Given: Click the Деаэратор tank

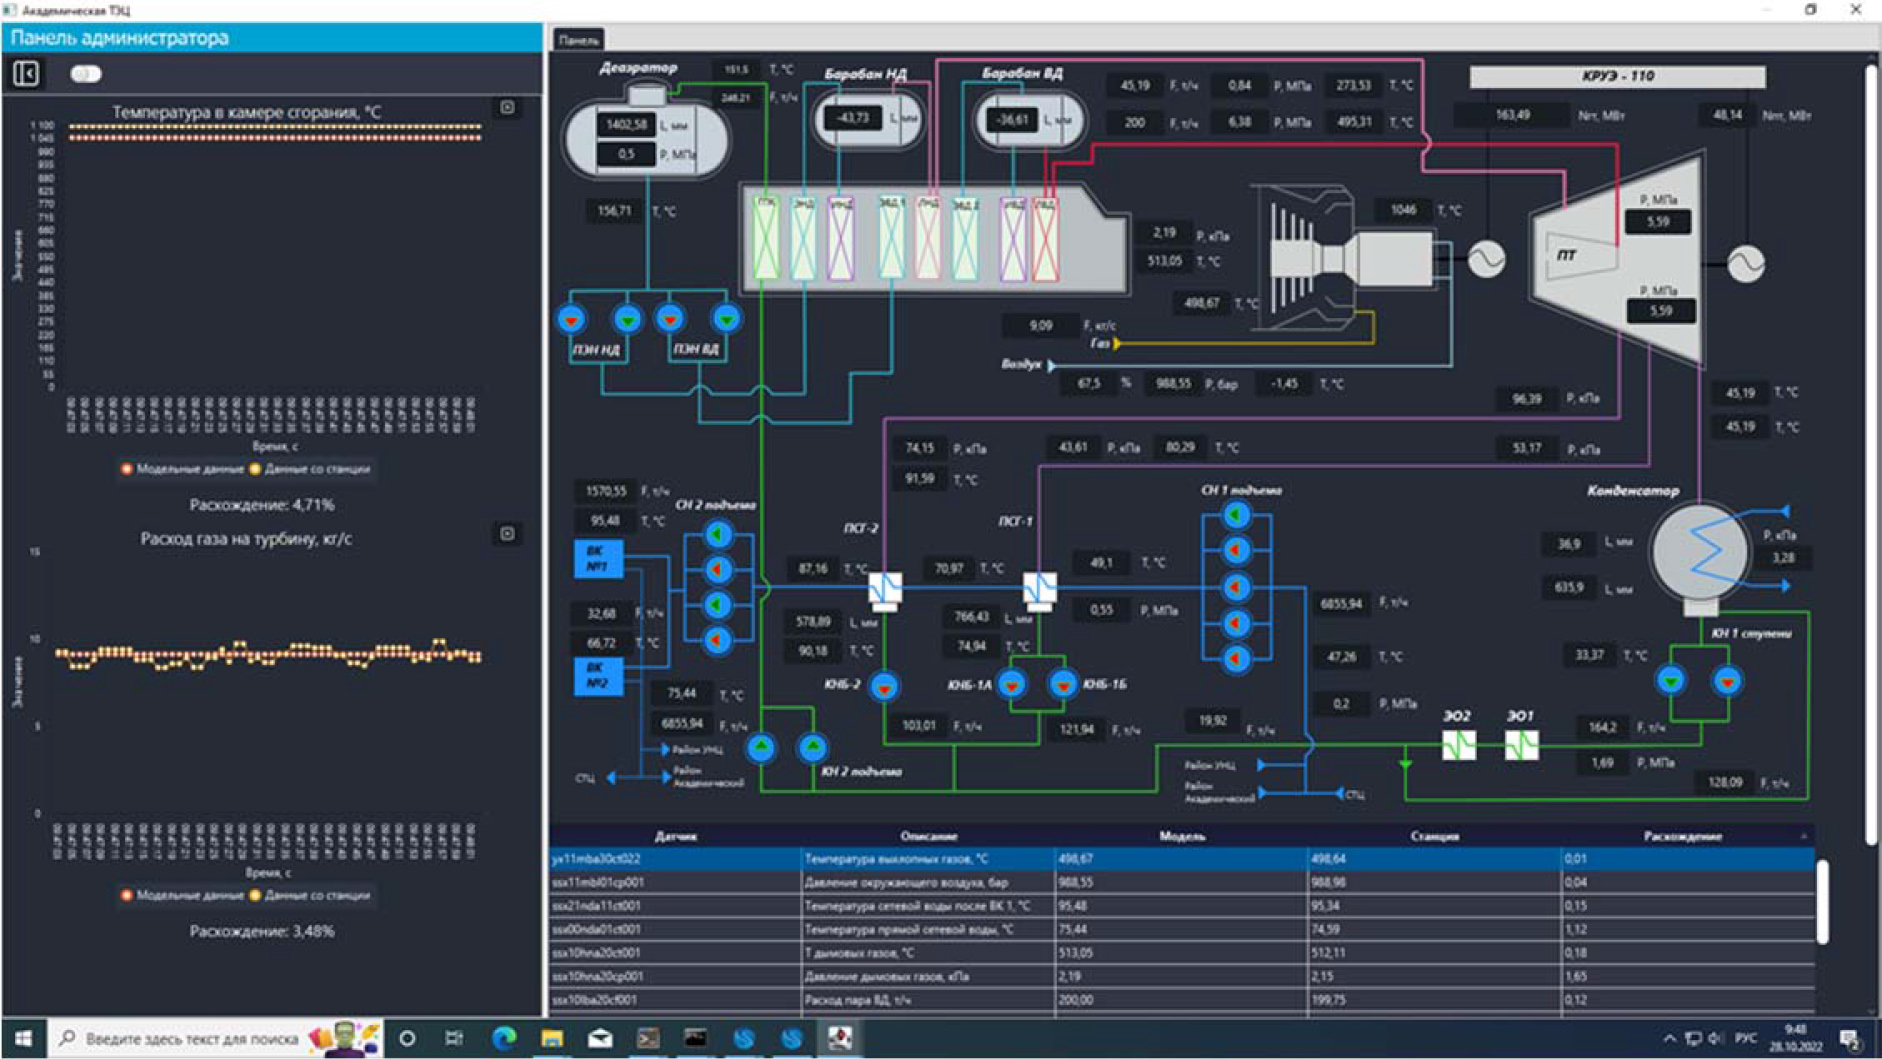Looking at the screenshot, I should coord(646,136).
